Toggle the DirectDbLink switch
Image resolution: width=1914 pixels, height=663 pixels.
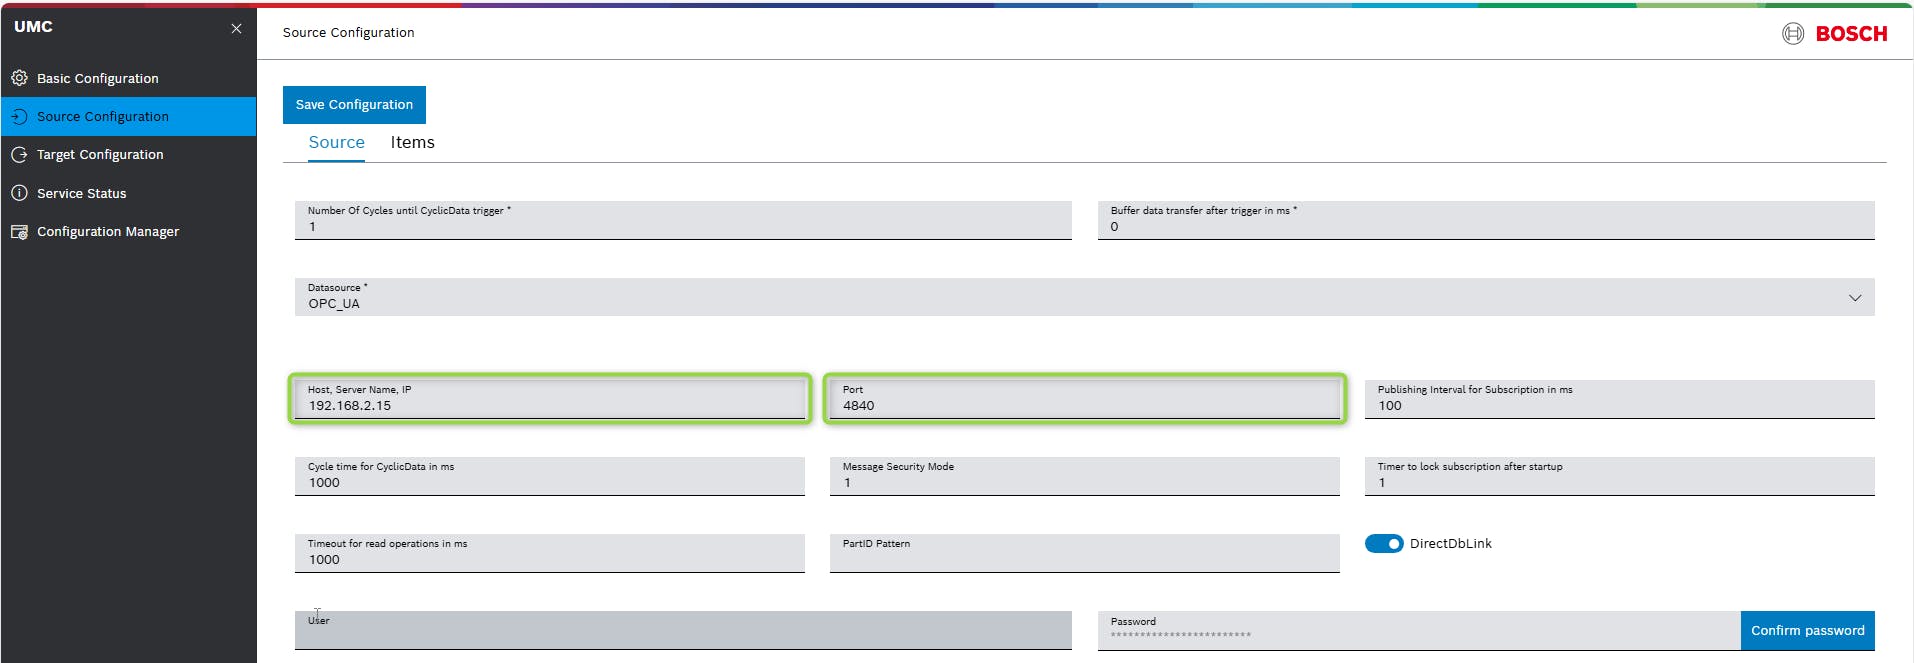(x=1384, y=544)
